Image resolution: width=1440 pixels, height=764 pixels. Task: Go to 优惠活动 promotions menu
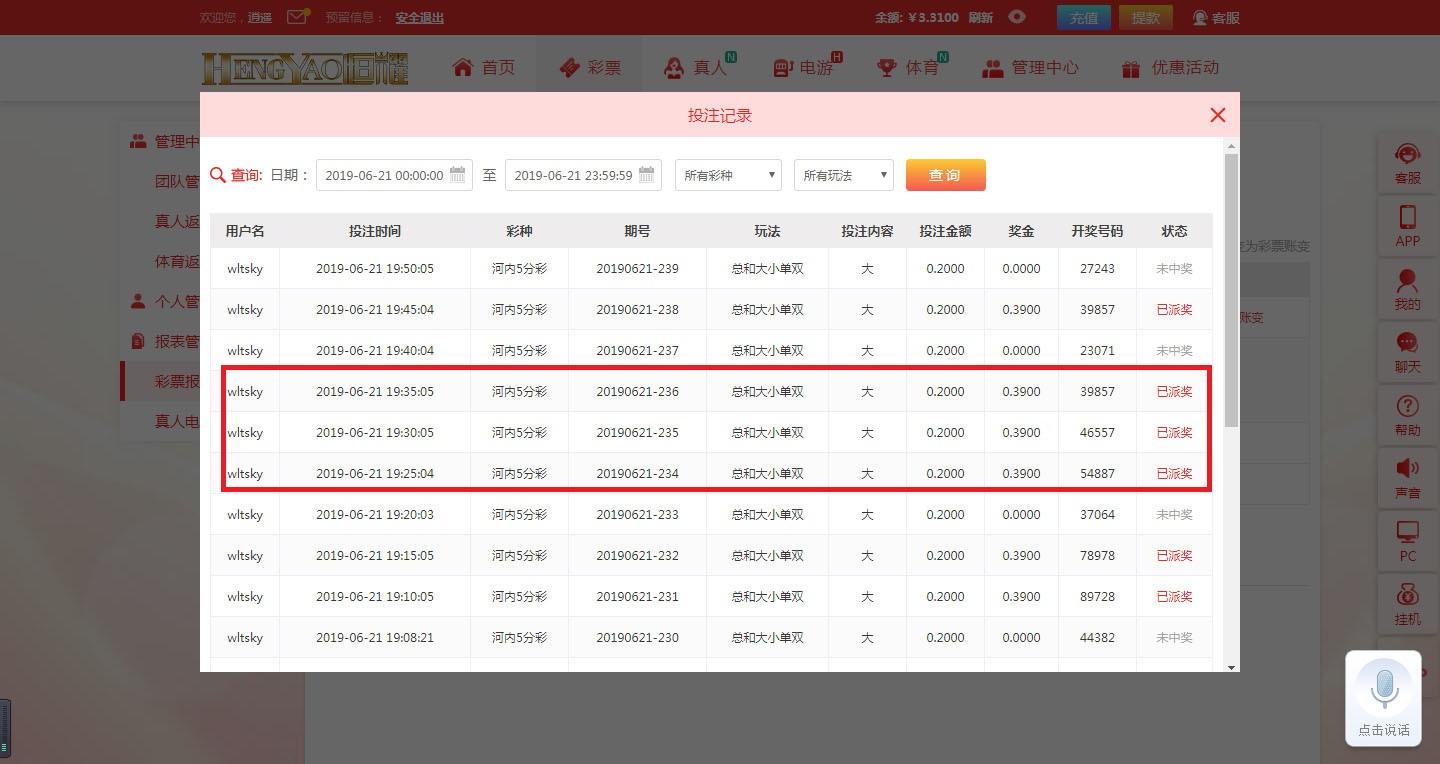click(x=1170, y=67)
